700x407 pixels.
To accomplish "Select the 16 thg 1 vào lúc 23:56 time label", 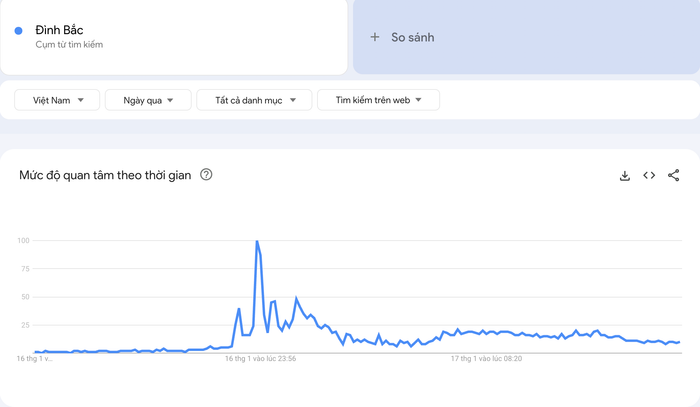I will (x=260, y=358).
